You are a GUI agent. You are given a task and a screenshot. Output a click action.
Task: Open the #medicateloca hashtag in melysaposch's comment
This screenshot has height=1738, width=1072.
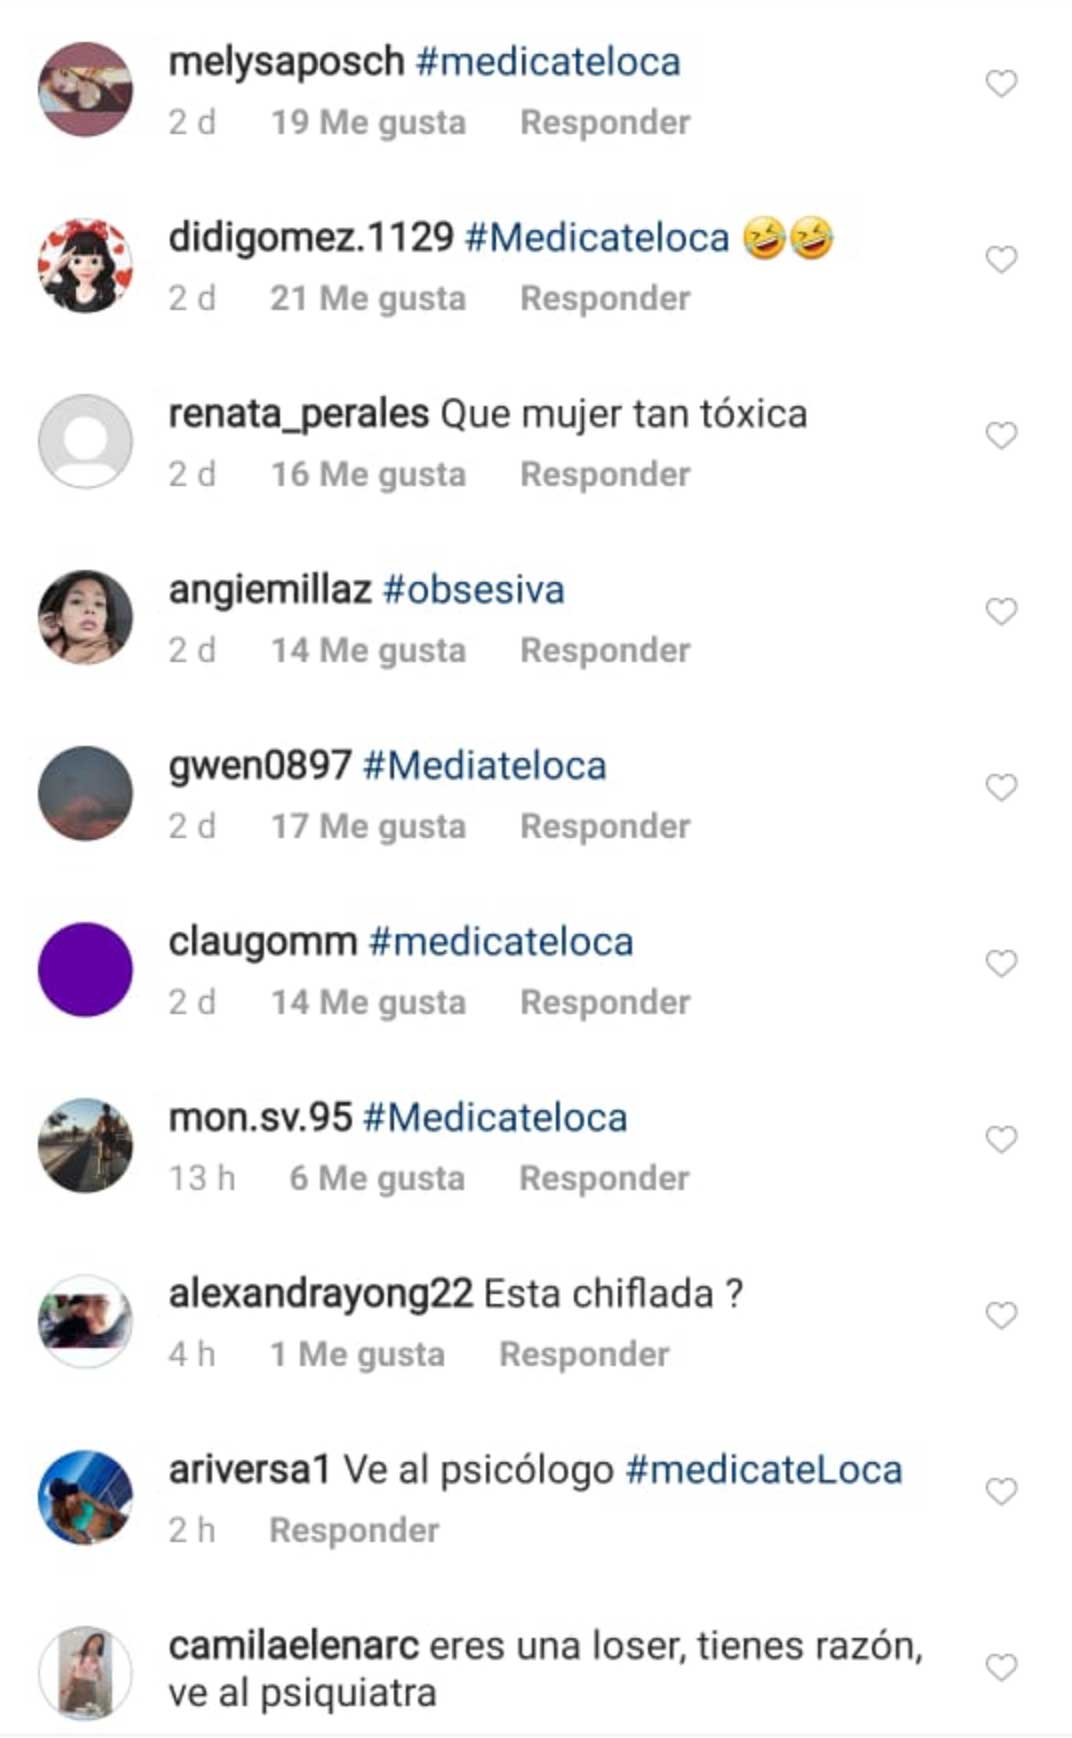(x=548, y=62)
